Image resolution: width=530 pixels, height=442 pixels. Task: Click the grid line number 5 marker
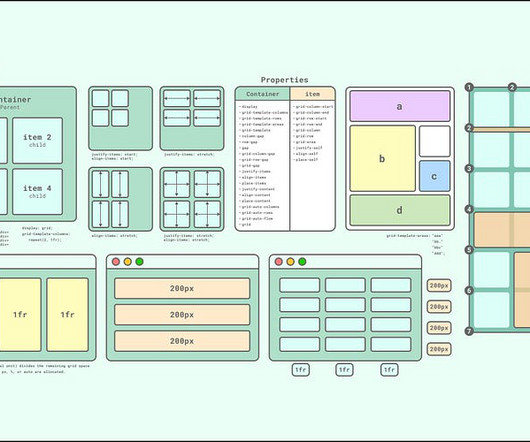[x=469, y=250]
